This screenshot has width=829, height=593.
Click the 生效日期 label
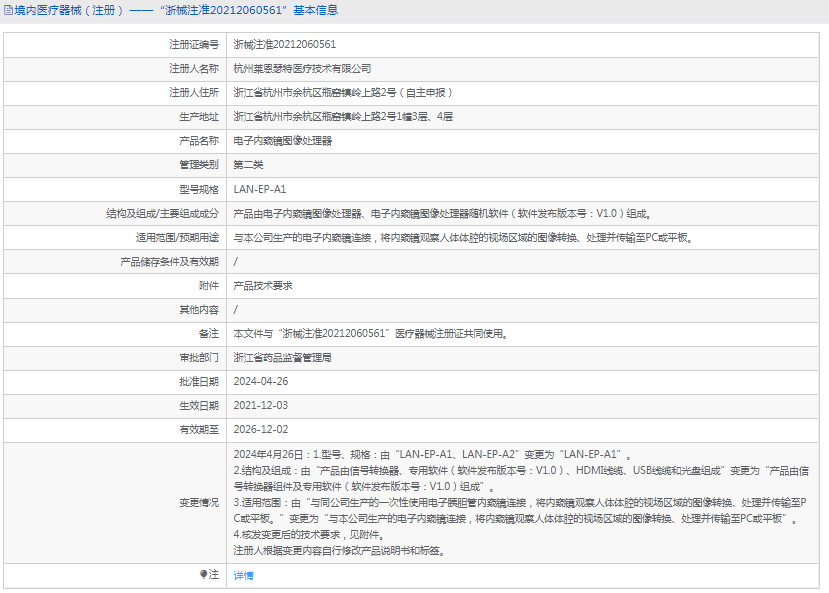[x=199, y=405]
